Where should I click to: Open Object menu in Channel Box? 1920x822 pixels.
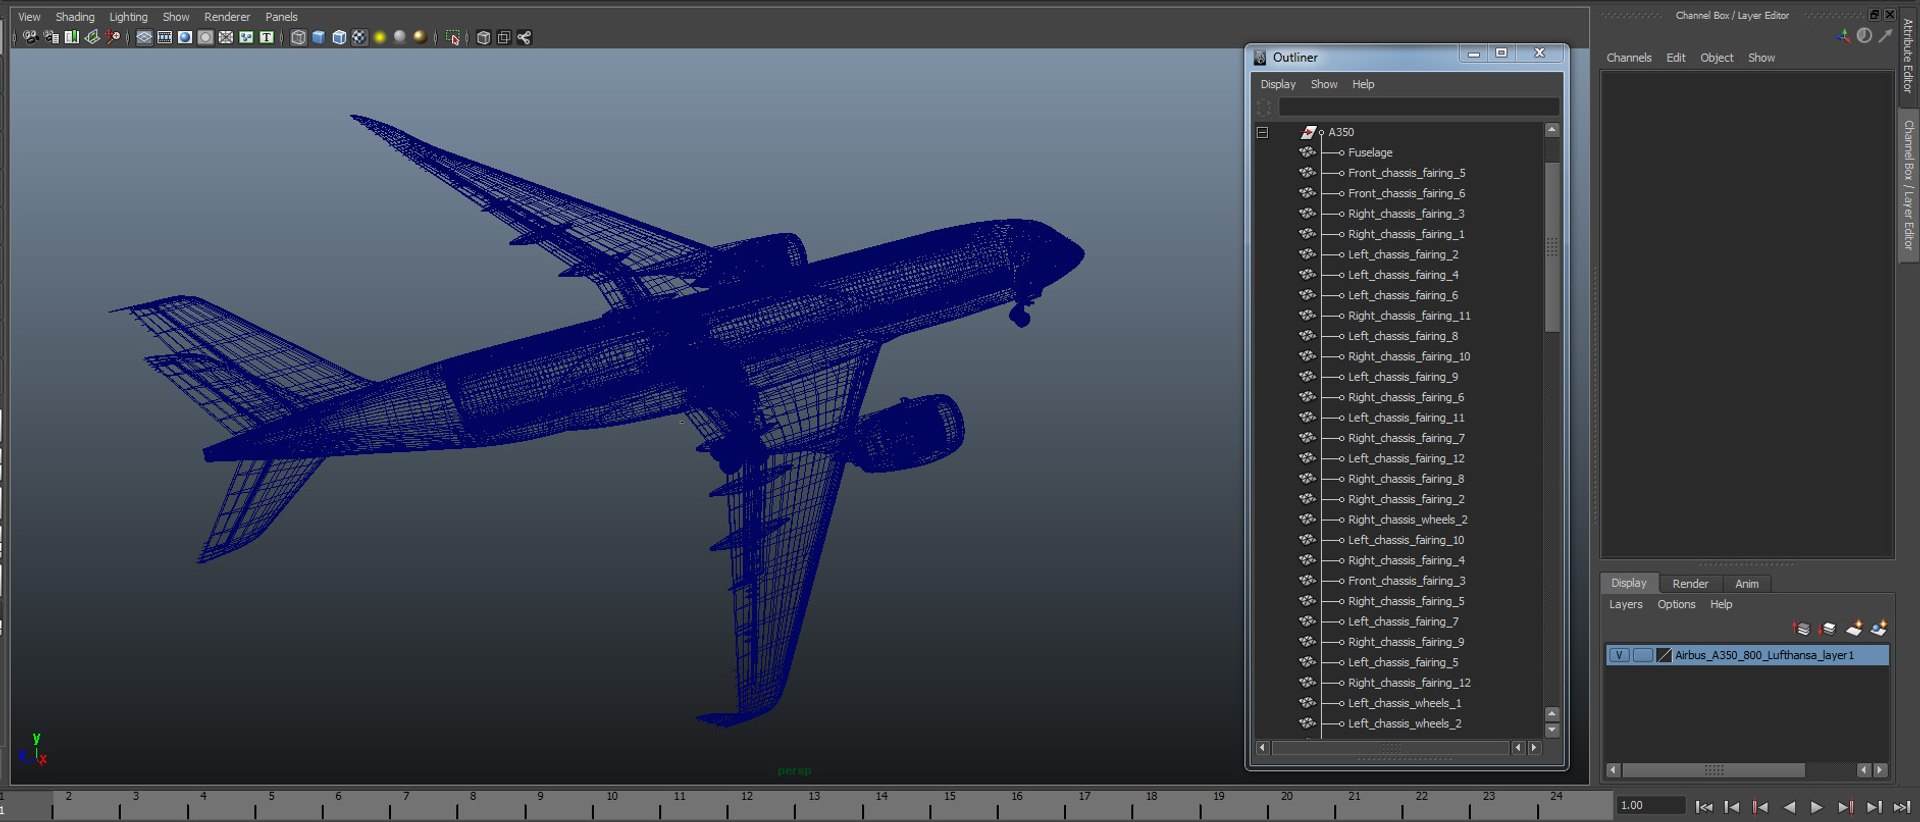pos(1716,58)
